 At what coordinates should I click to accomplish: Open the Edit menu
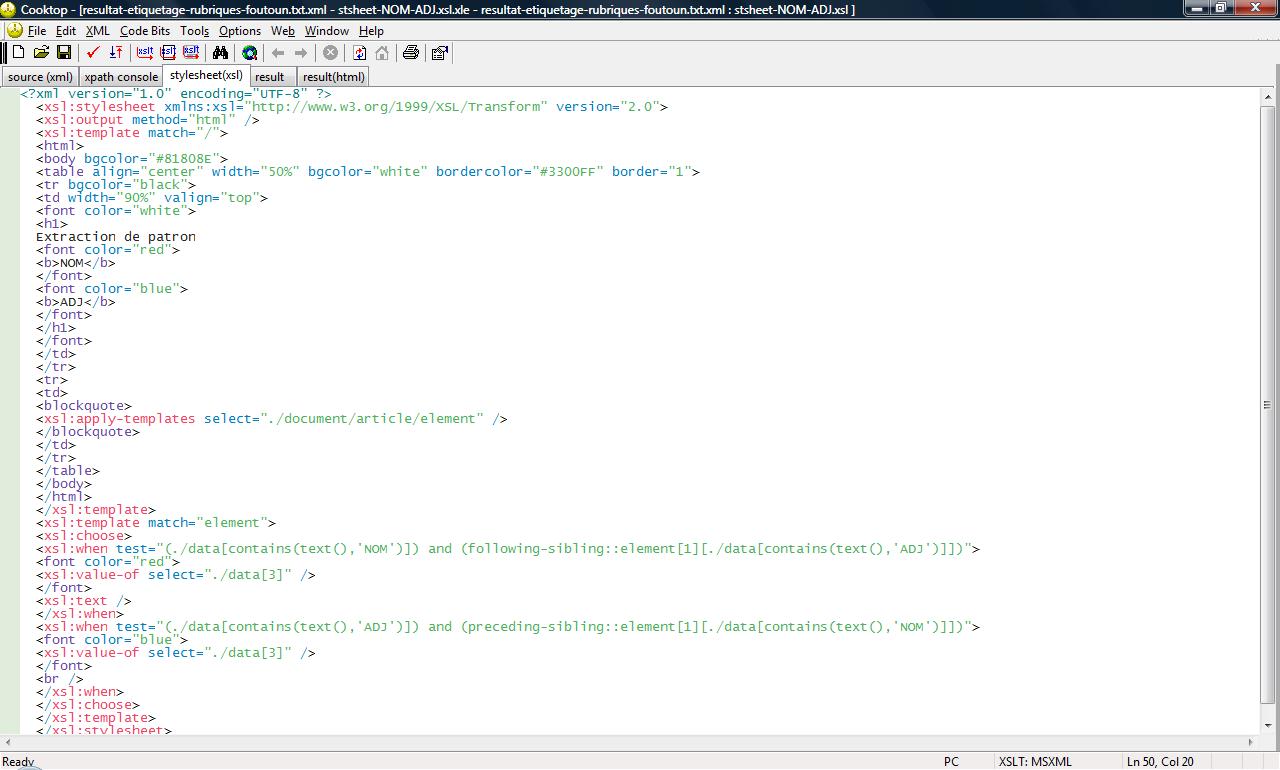point(66,31)
